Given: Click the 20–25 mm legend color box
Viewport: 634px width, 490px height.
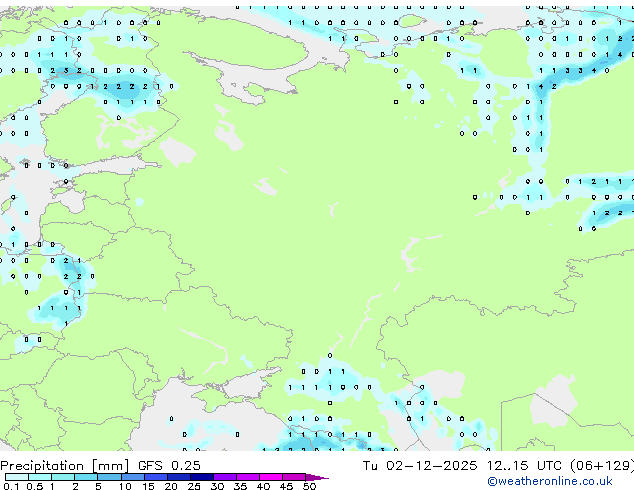Looking at the screenshot, I should pos(178,477).
